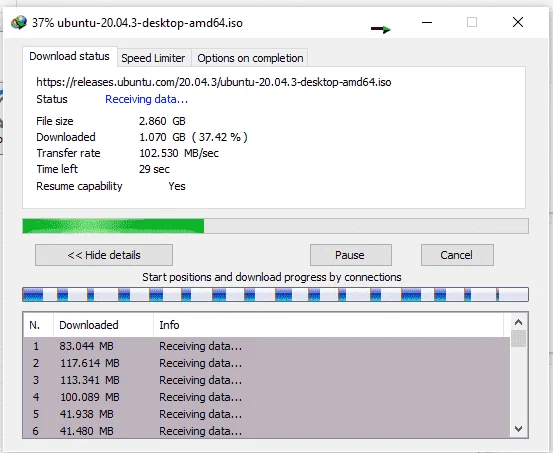Switch to the Download status tab
The width and height of the screenshot is (553, 453).
tap(69, 56)
